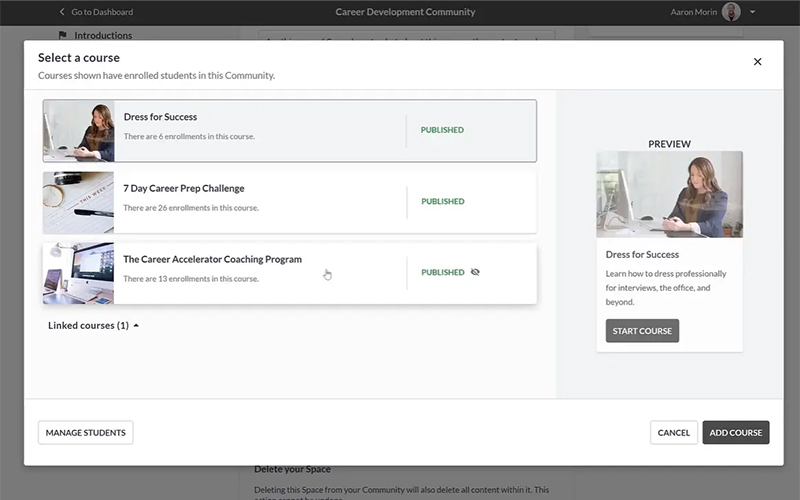The height and width of the screenshot is (500, 800).
Task: Click Aaron Morin's profile avatar
Action: (731, 12)
